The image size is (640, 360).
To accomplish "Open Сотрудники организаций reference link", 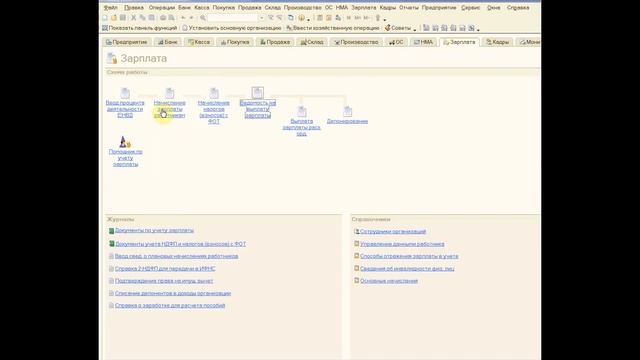I will point(393,231).
